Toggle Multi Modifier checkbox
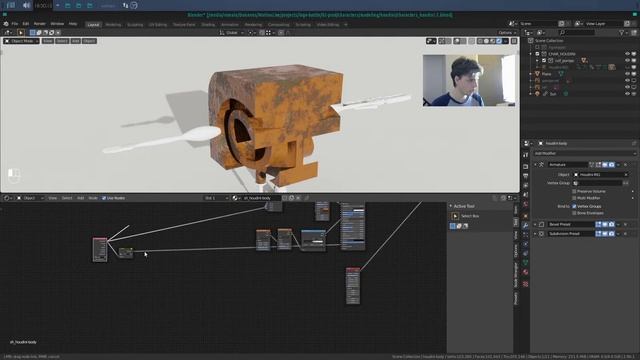The height and width of the screenshot is (360, 640). tap(574, 198)
